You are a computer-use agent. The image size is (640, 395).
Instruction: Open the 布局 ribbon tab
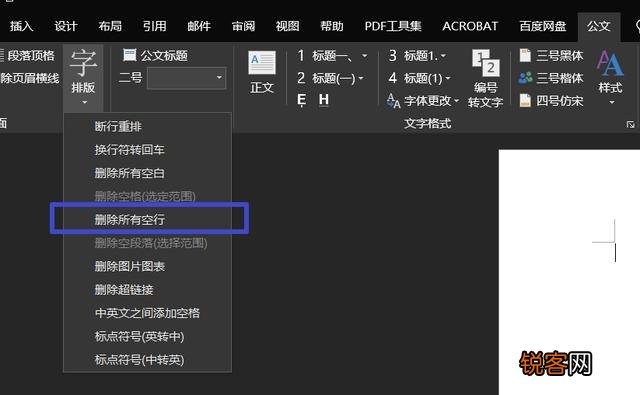(x=110, y=26)
